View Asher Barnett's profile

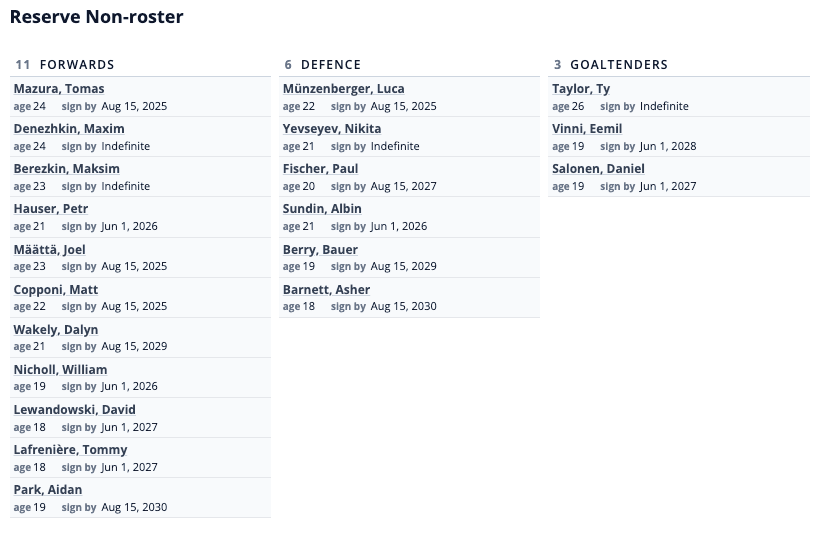(326, 290)
